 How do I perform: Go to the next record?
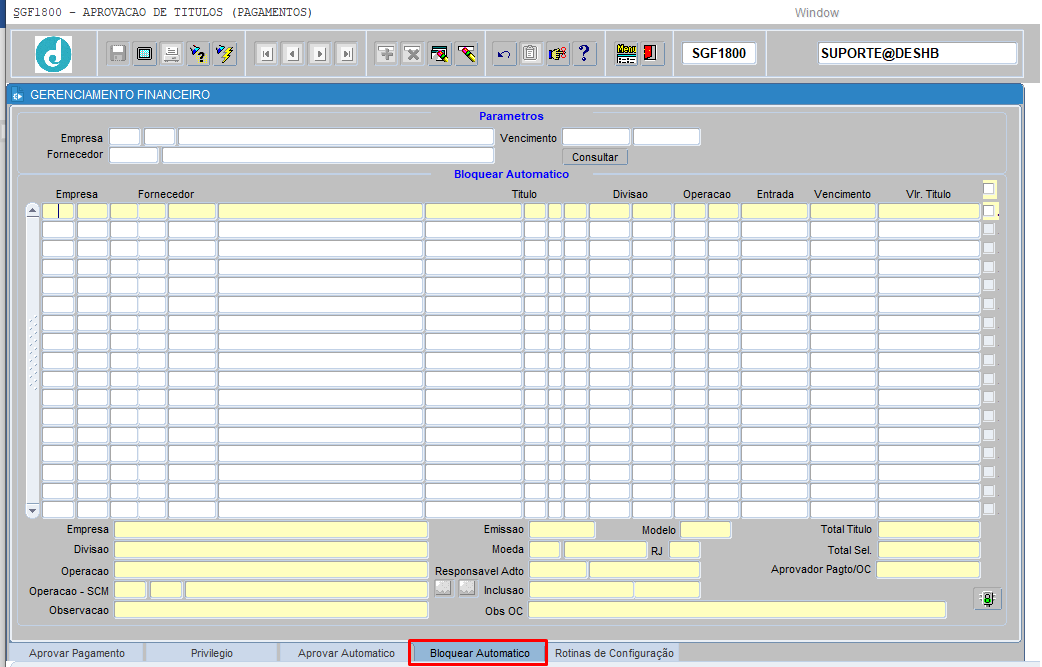pos(320,54)
